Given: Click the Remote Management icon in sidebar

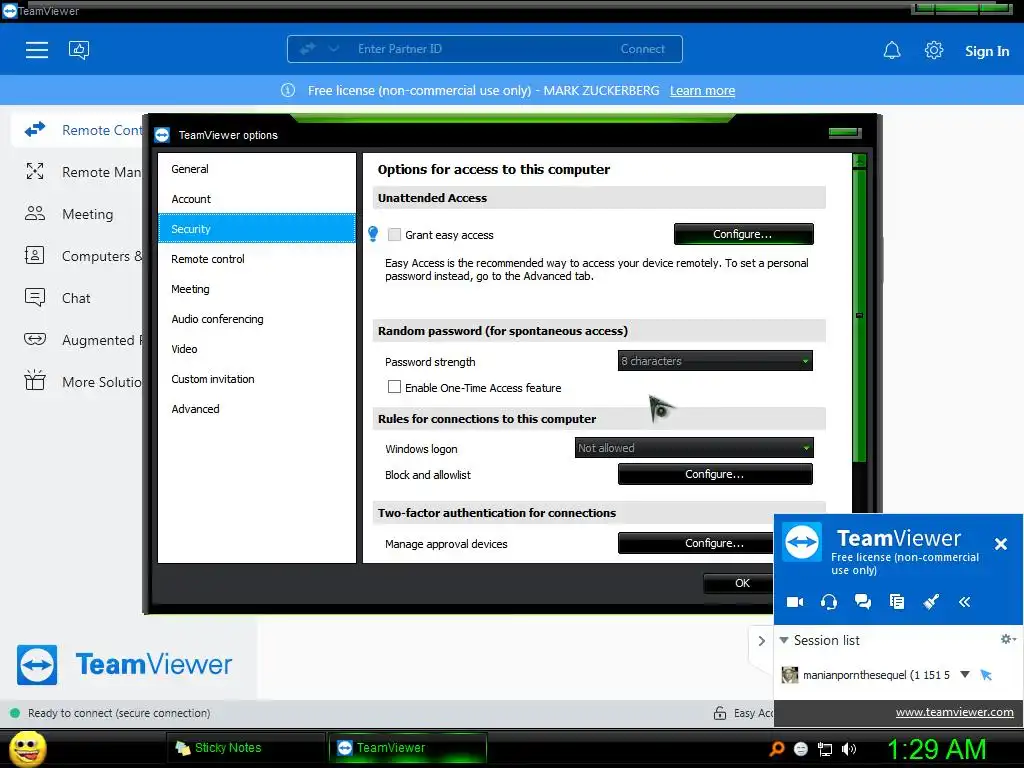Looking at the screenshot, I should (35, 171).
